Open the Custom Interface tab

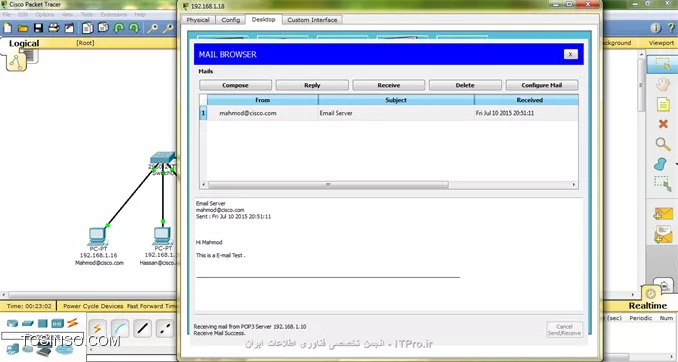pyautogui.click(x=312, y=20)
